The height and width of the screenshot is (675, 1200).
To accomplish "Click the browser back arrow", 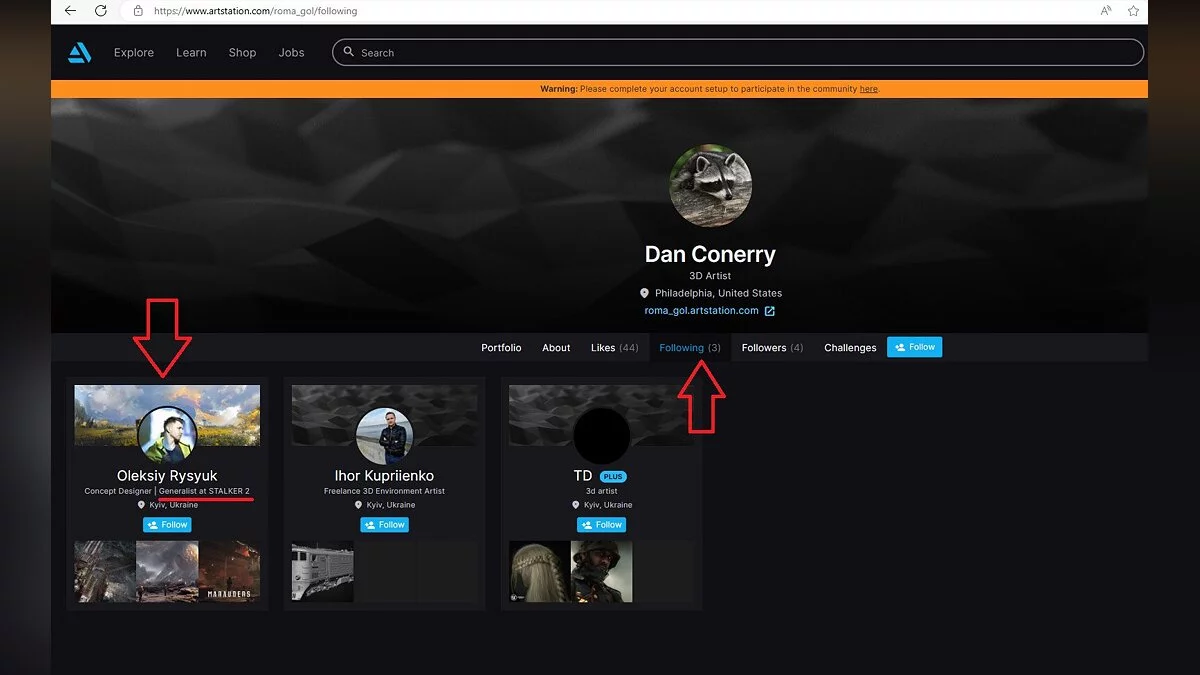I will coord(70,11).
